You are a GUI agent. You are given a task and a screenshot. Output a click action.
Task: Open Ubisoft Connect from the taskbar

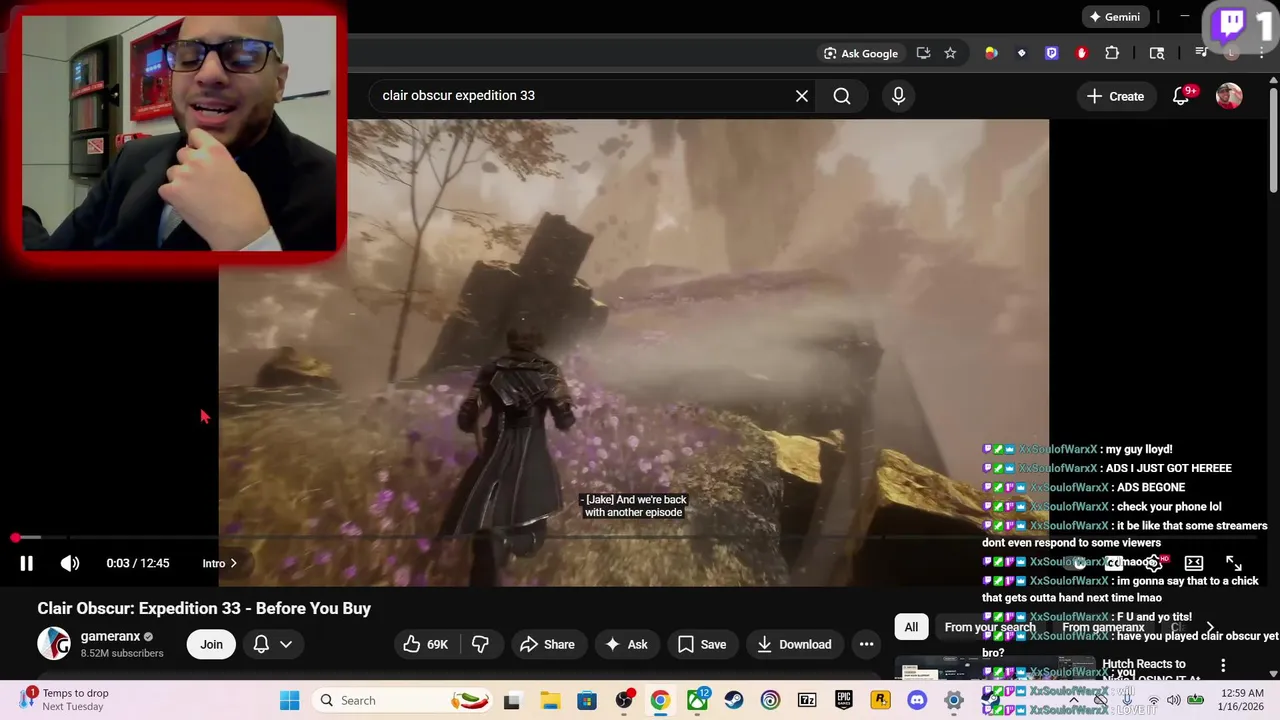(x=770, y=700)
